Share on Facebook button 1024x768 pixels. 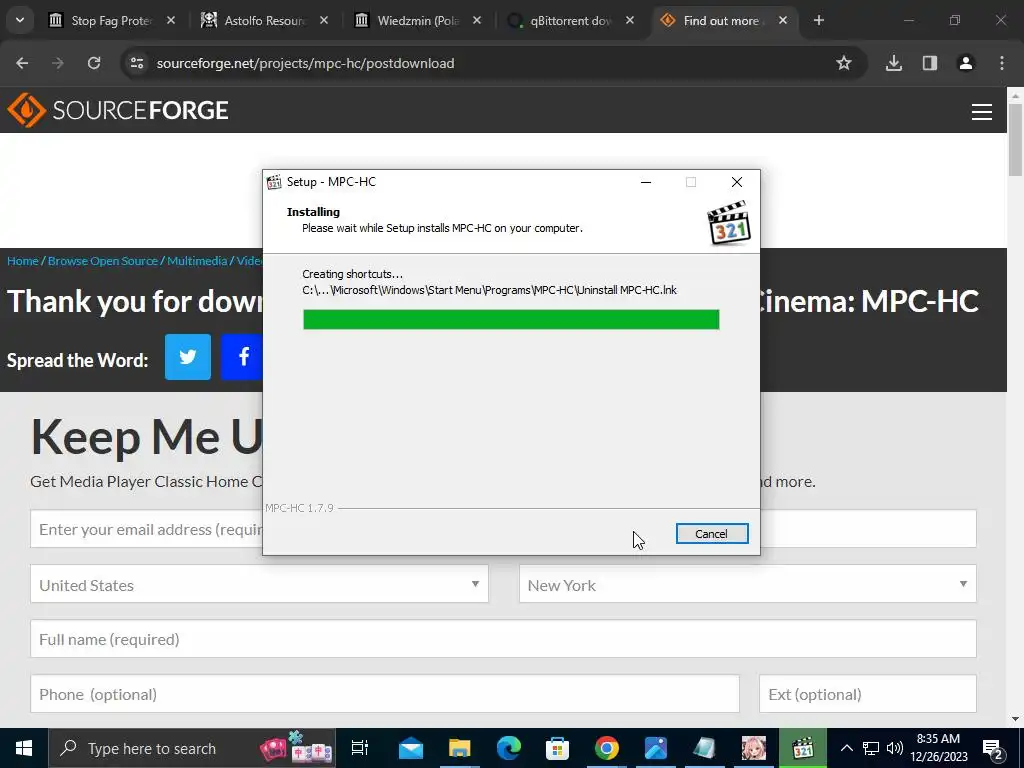click(242, 357)
